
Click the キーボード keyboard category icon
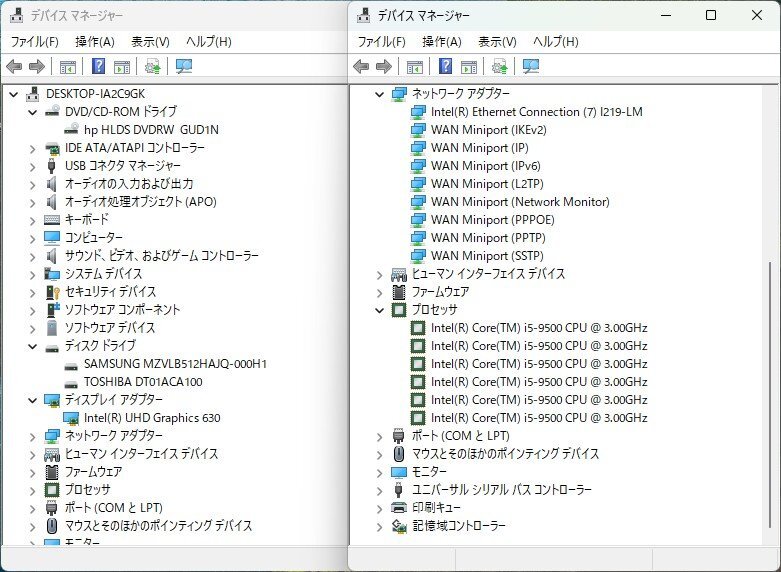(52, 220)
